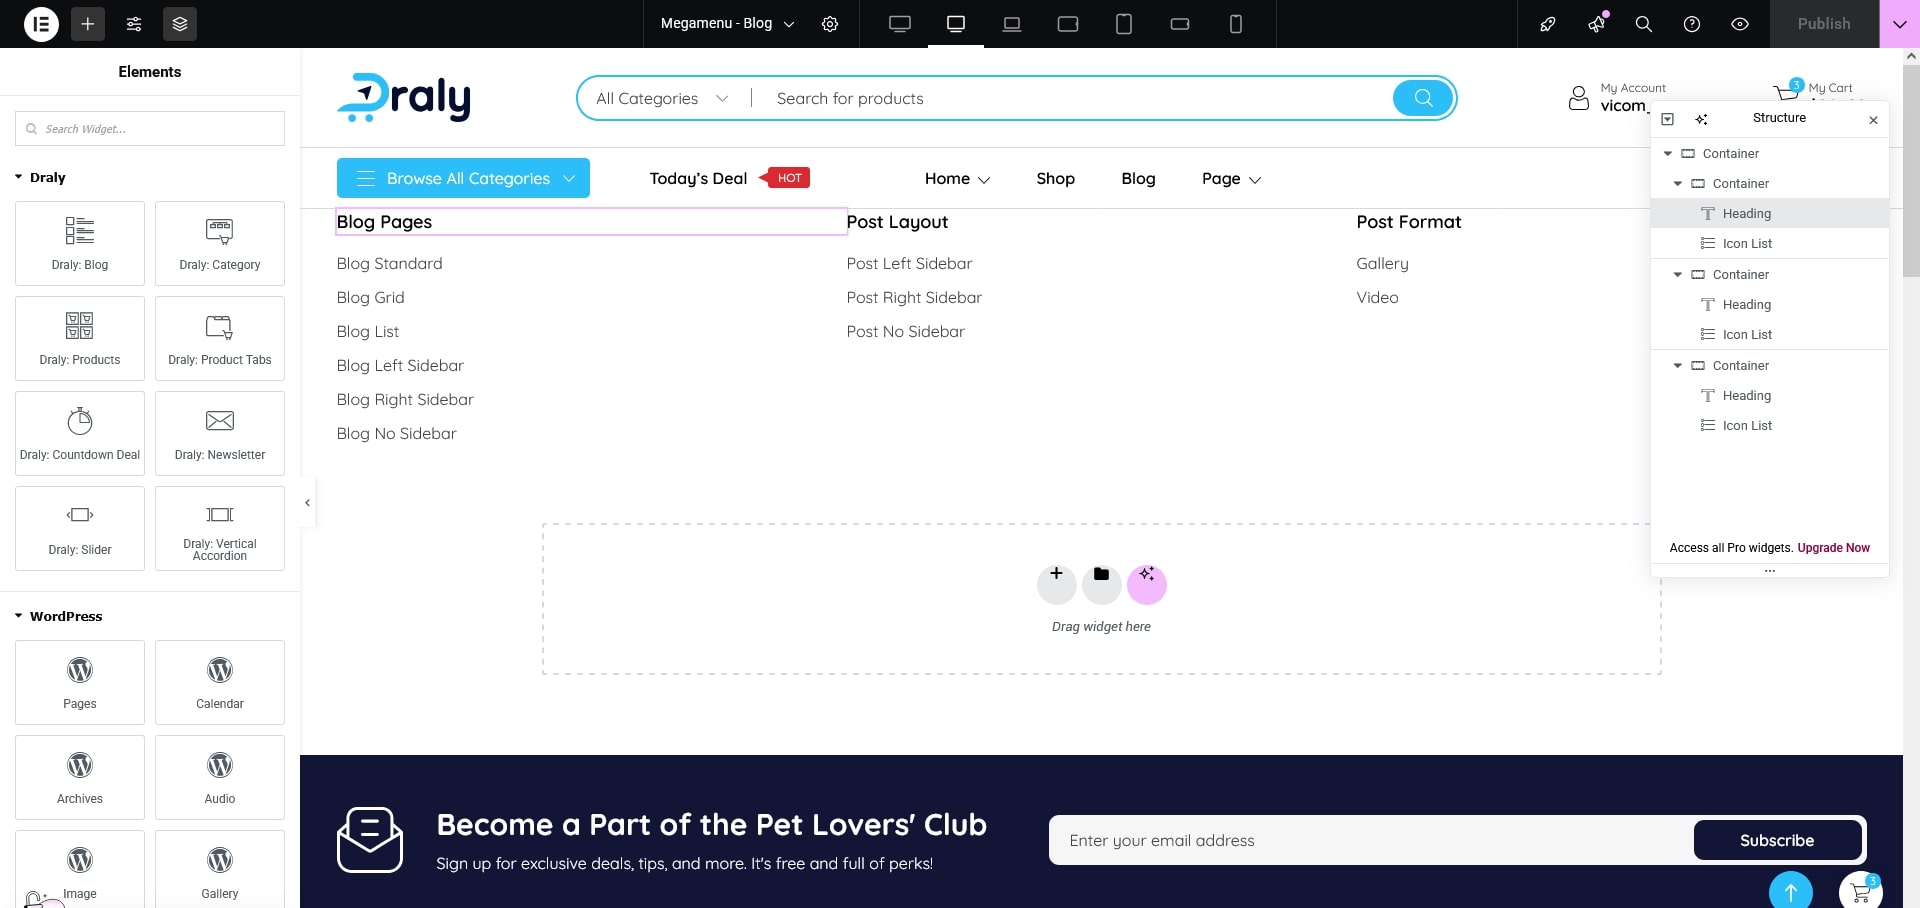1920x908 pixels.
Task: Collapse the Draly widgets section
Action: (x=19, y=177)
